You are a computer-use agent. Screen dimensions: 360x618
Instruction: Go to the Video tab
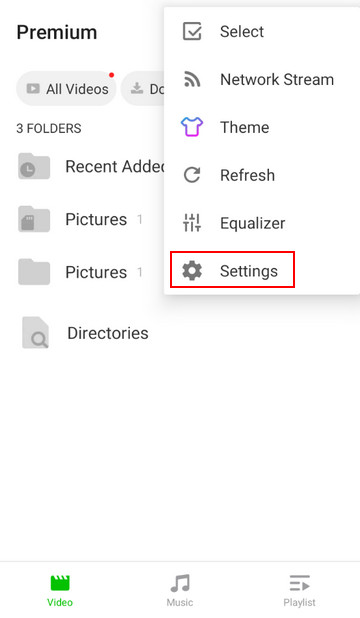pos(60,590)
